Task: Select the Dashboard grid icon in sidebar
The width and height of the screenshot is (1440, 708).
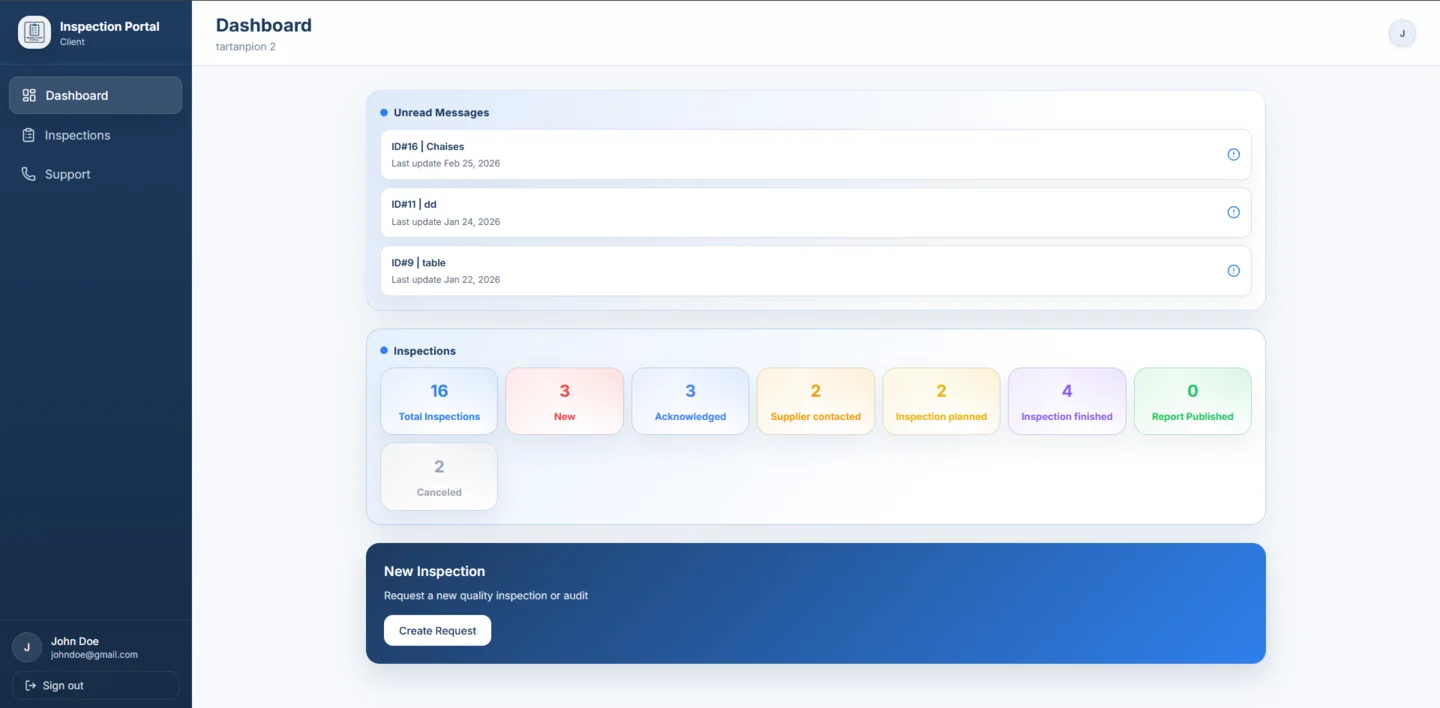Action: point(28,94)
